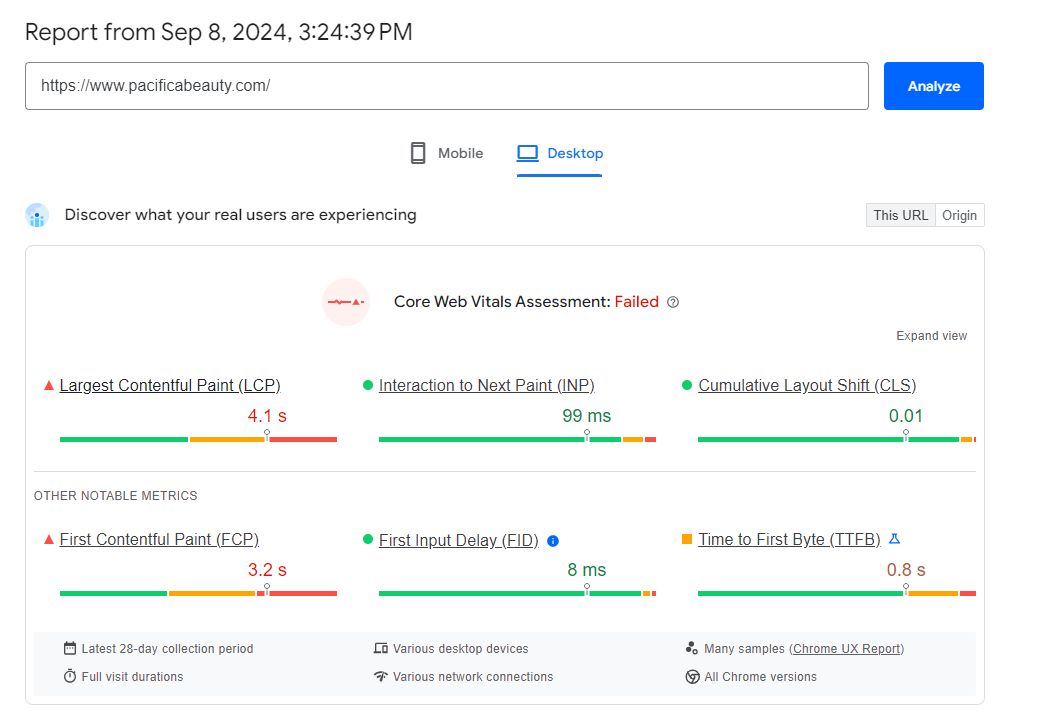The width and height of the screenshot is (1042, 719).
Task: Click the real users experience chart icon
Action: click(x=37, y=215)
